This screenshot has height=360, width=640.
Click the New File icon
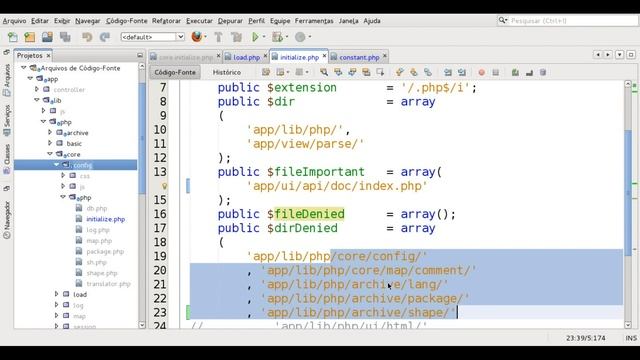pos(13,37)
